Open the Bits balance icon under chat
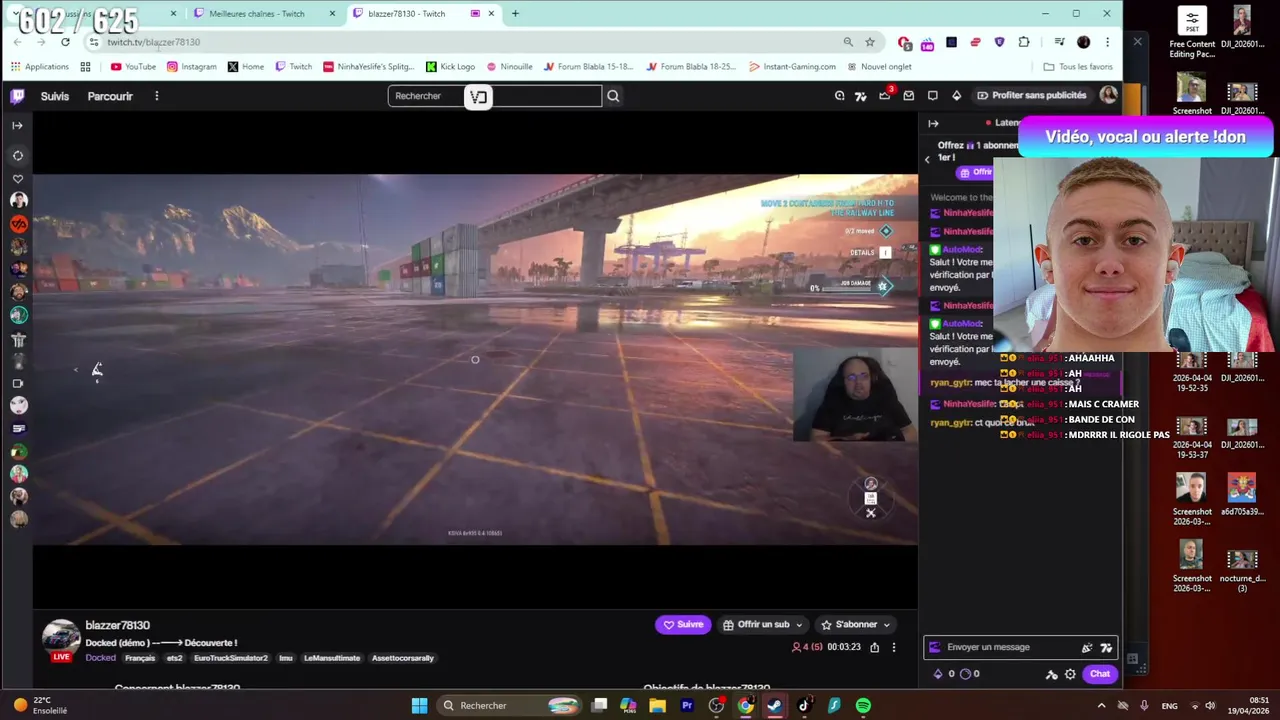Screen dimensions: 1280x720 point(938,674)
